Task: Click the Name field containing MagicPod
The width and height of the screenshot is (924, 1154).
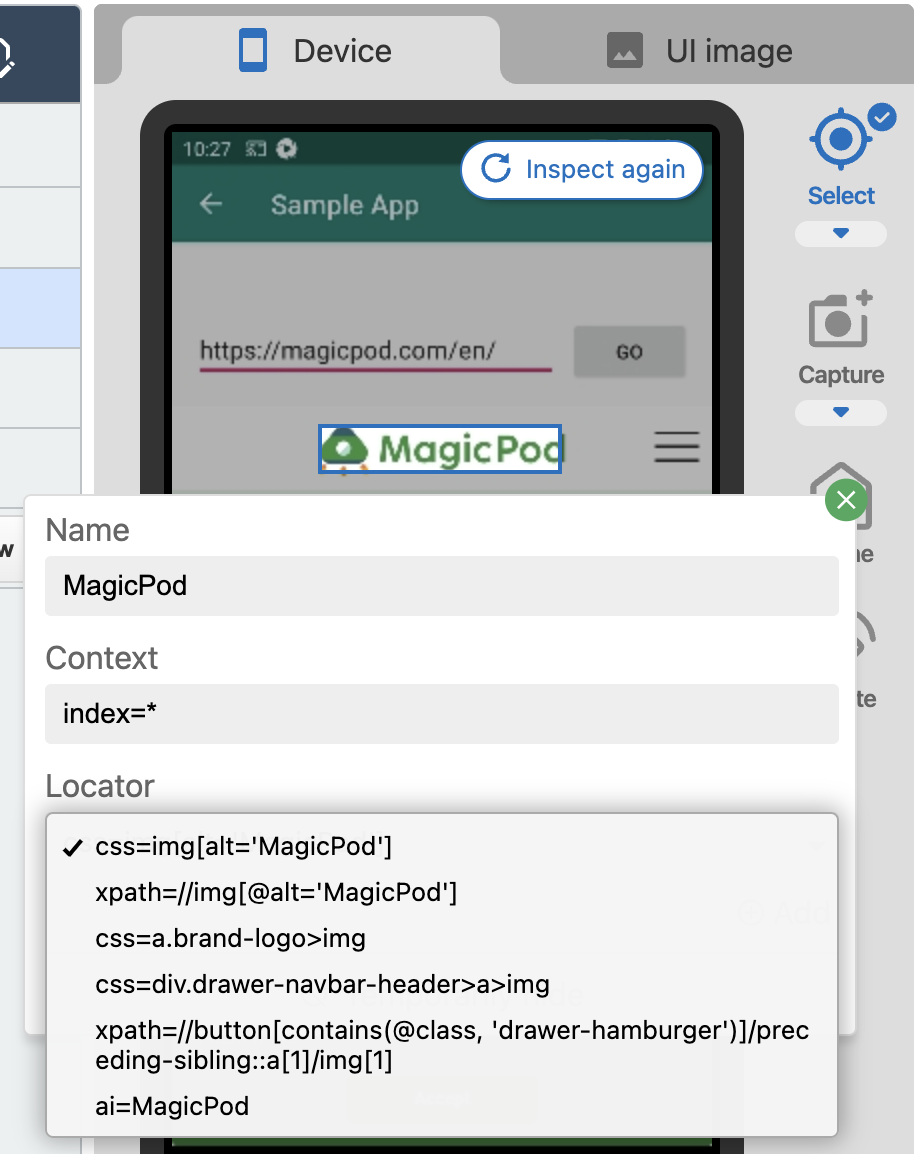Action: [441, 585]
